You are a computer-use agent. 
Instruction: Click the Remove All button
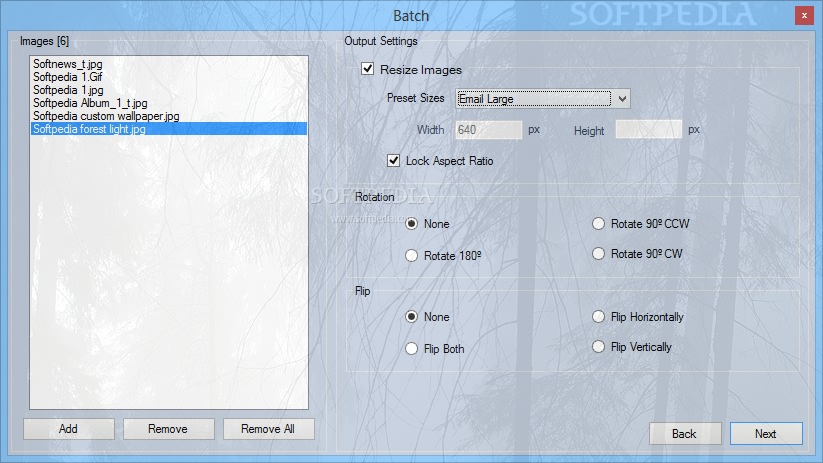pyautogui.click(x=269, y=429)
